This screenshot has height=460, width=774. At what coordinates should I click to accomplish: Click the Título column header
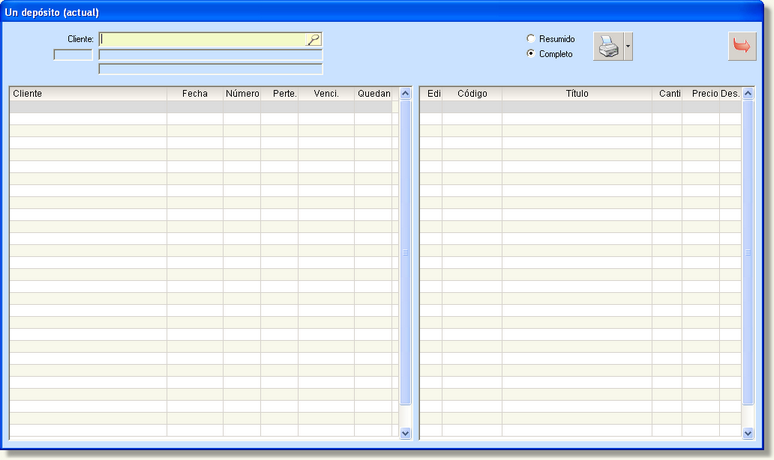coord(577,94)
